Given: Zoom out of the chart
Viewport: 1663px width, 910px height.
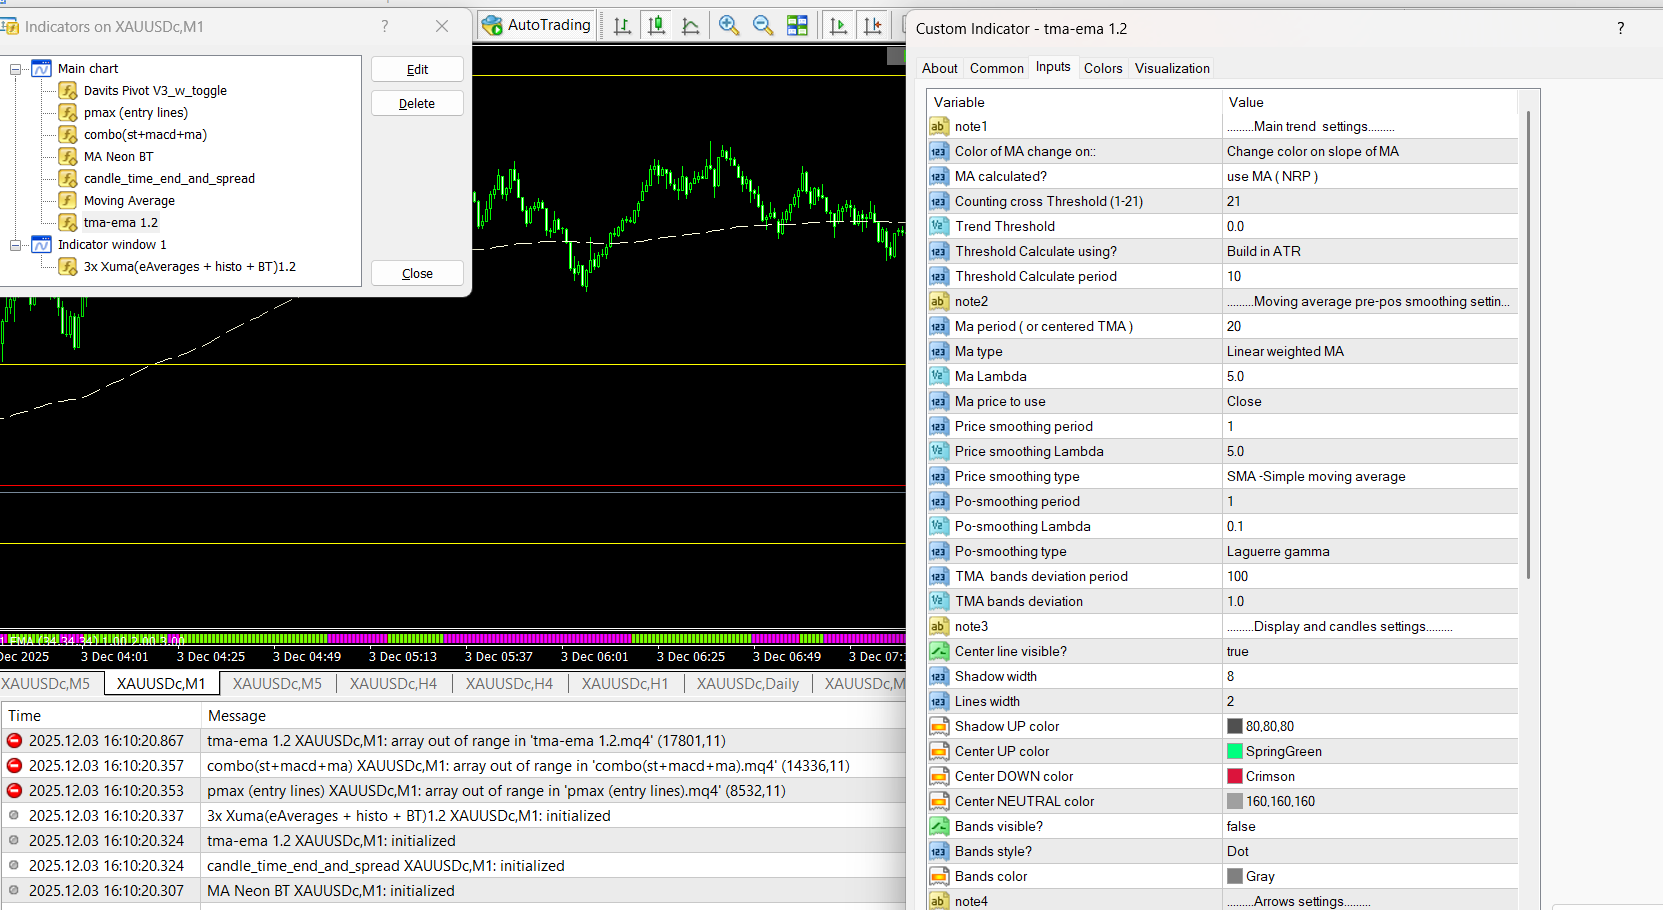Looking at the screenshot, I should (763, 26).
